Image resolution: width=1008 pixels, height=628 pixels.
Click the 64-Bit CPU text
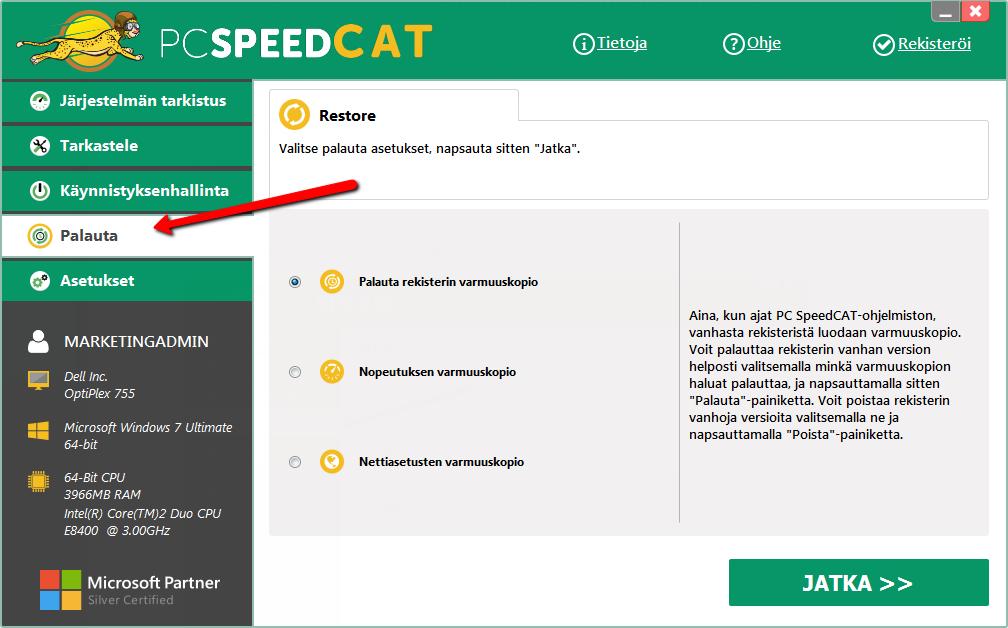pyautogui.click(x=94, y=478)
